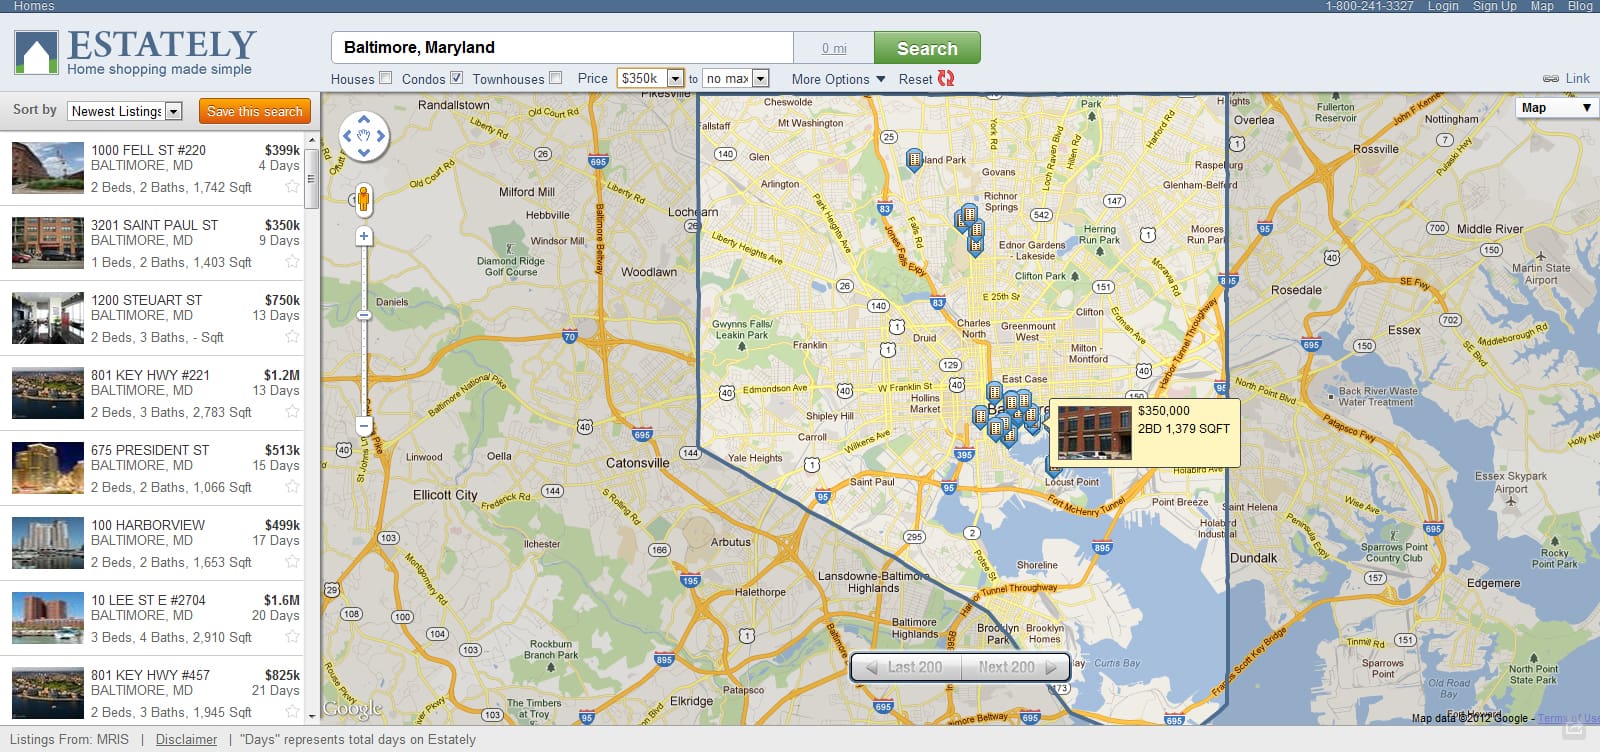Click the zoom in plus button on map

(364, 237)
